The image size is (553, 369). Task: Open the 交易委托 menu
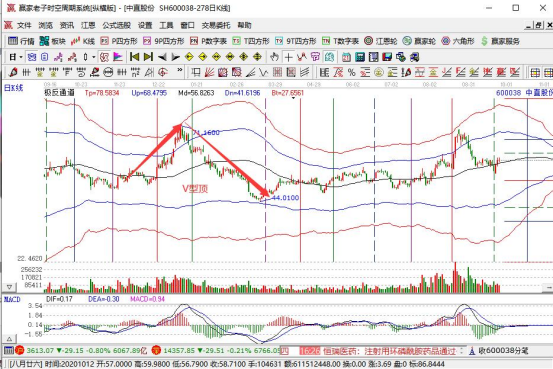coord(216,25)
